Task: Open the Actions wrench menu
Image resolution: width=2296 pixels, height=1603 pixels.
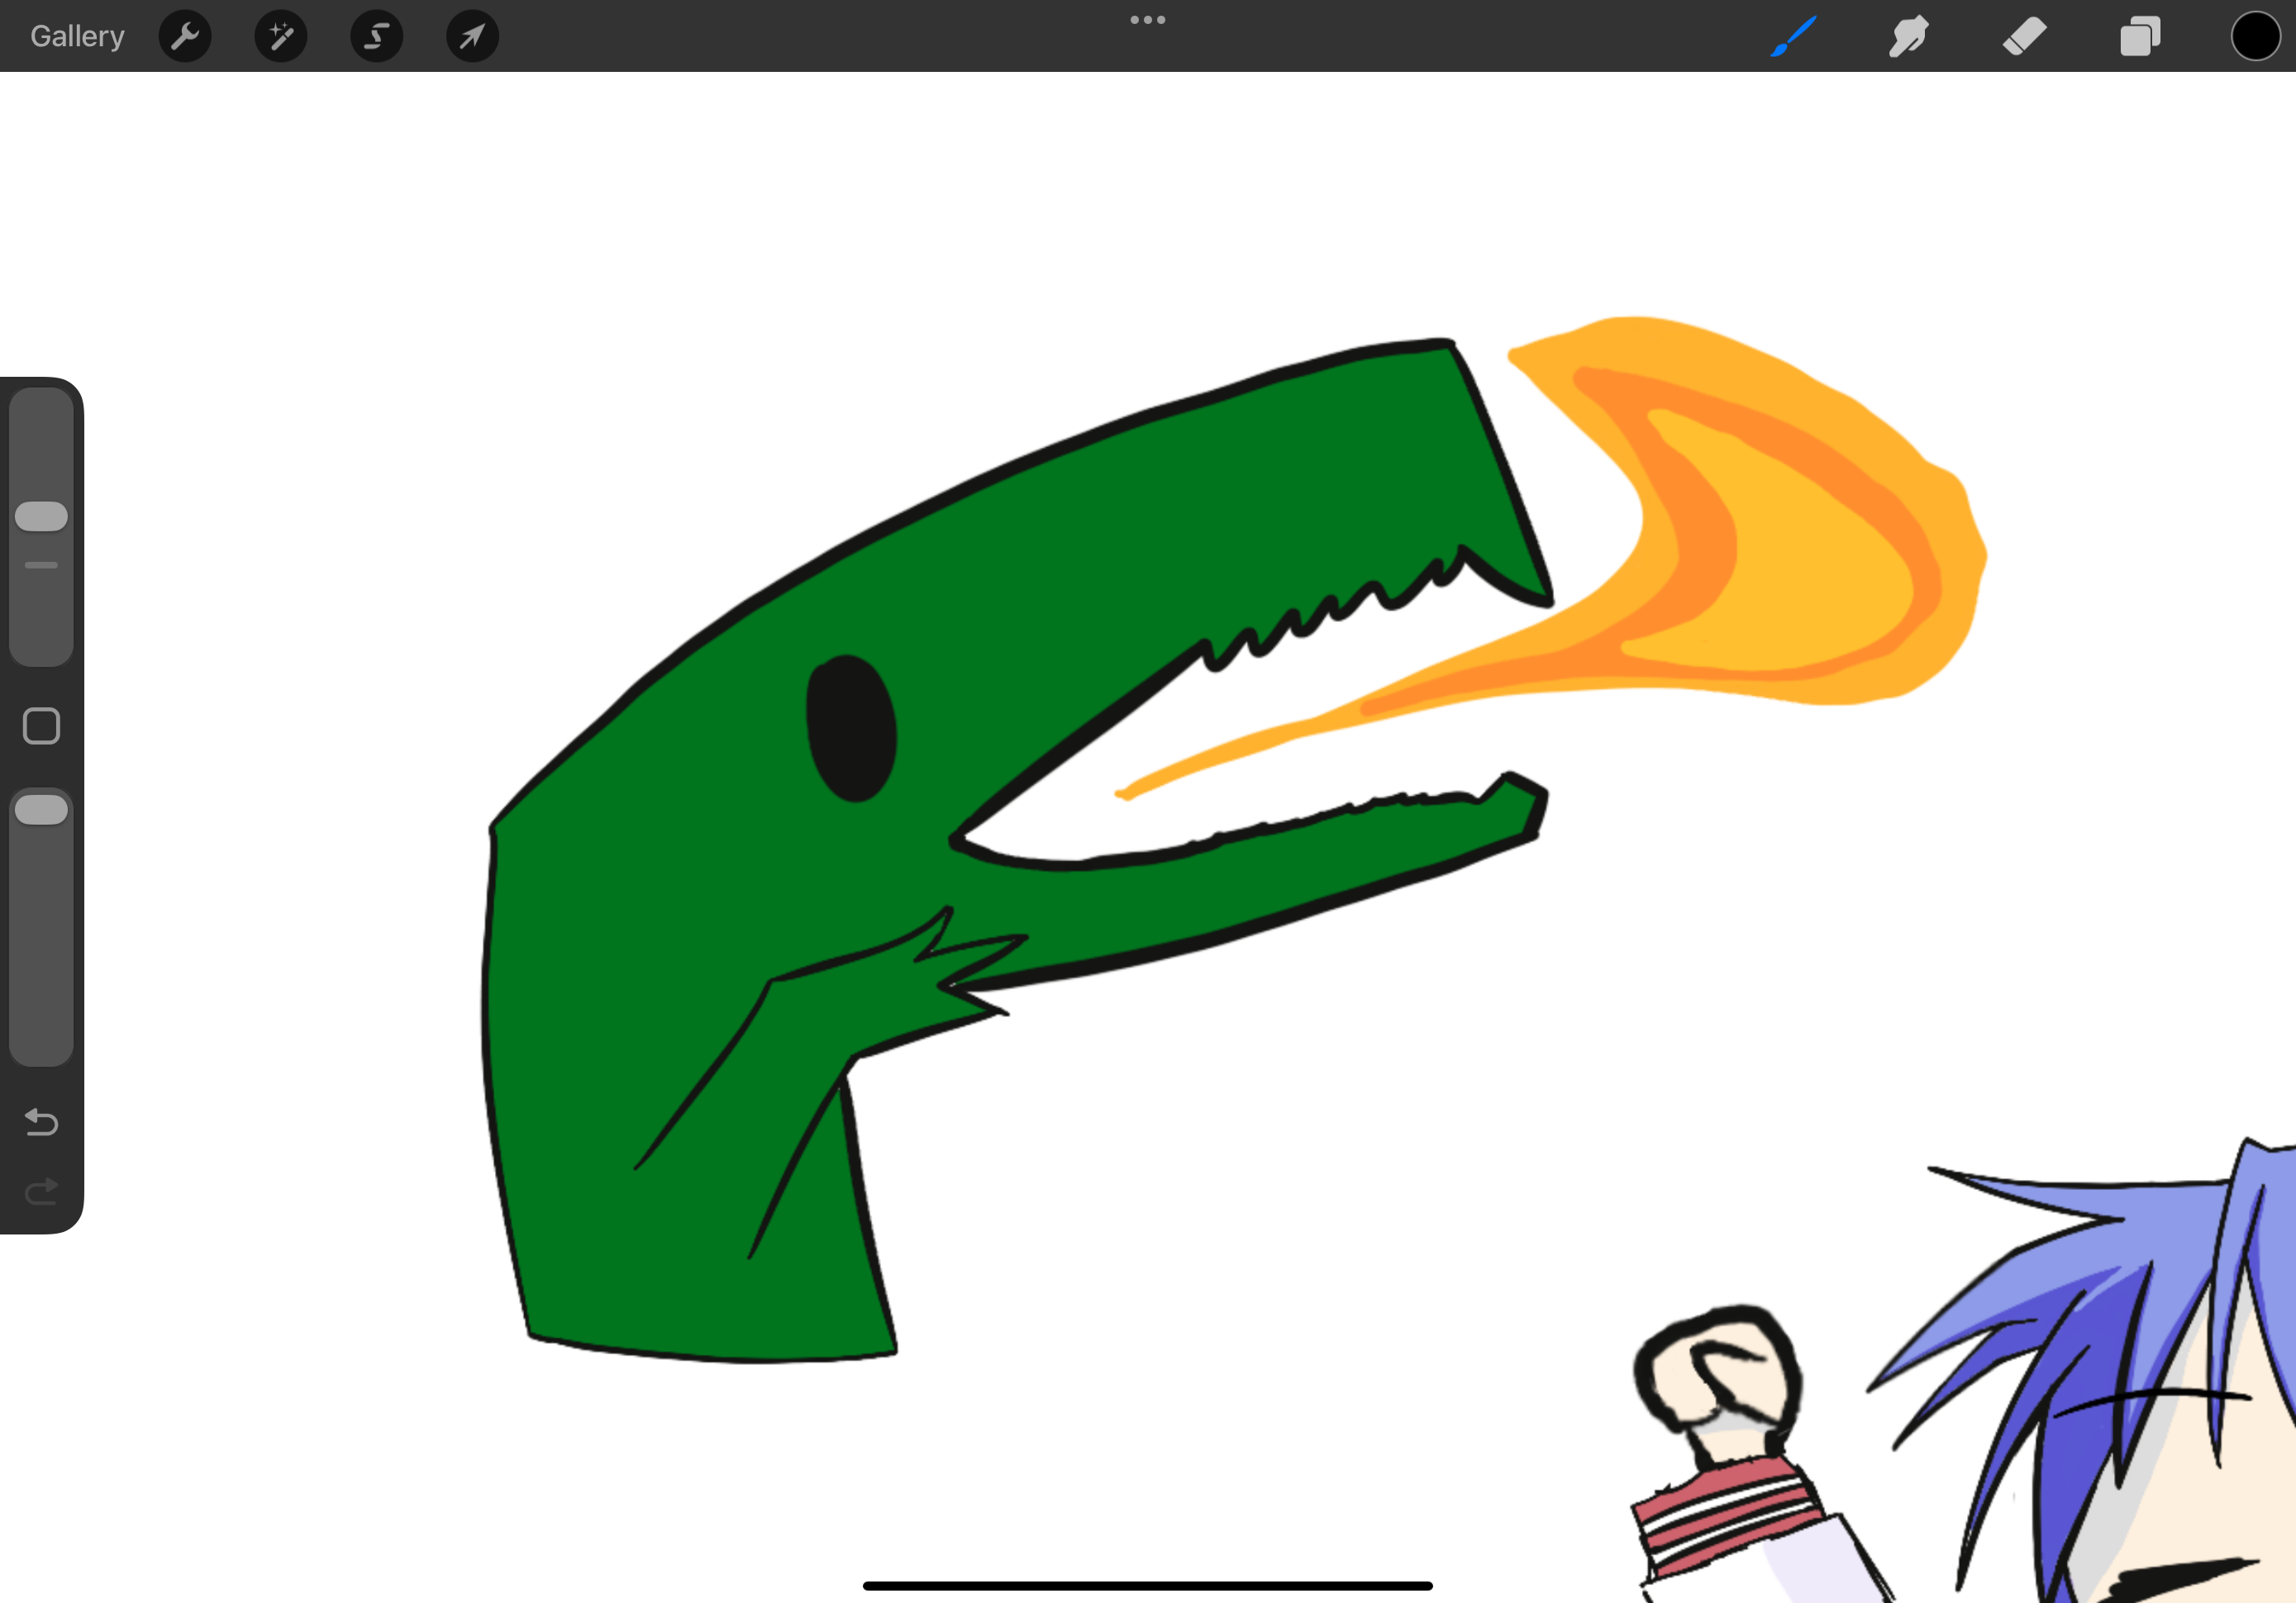Action: coord(185,37)
